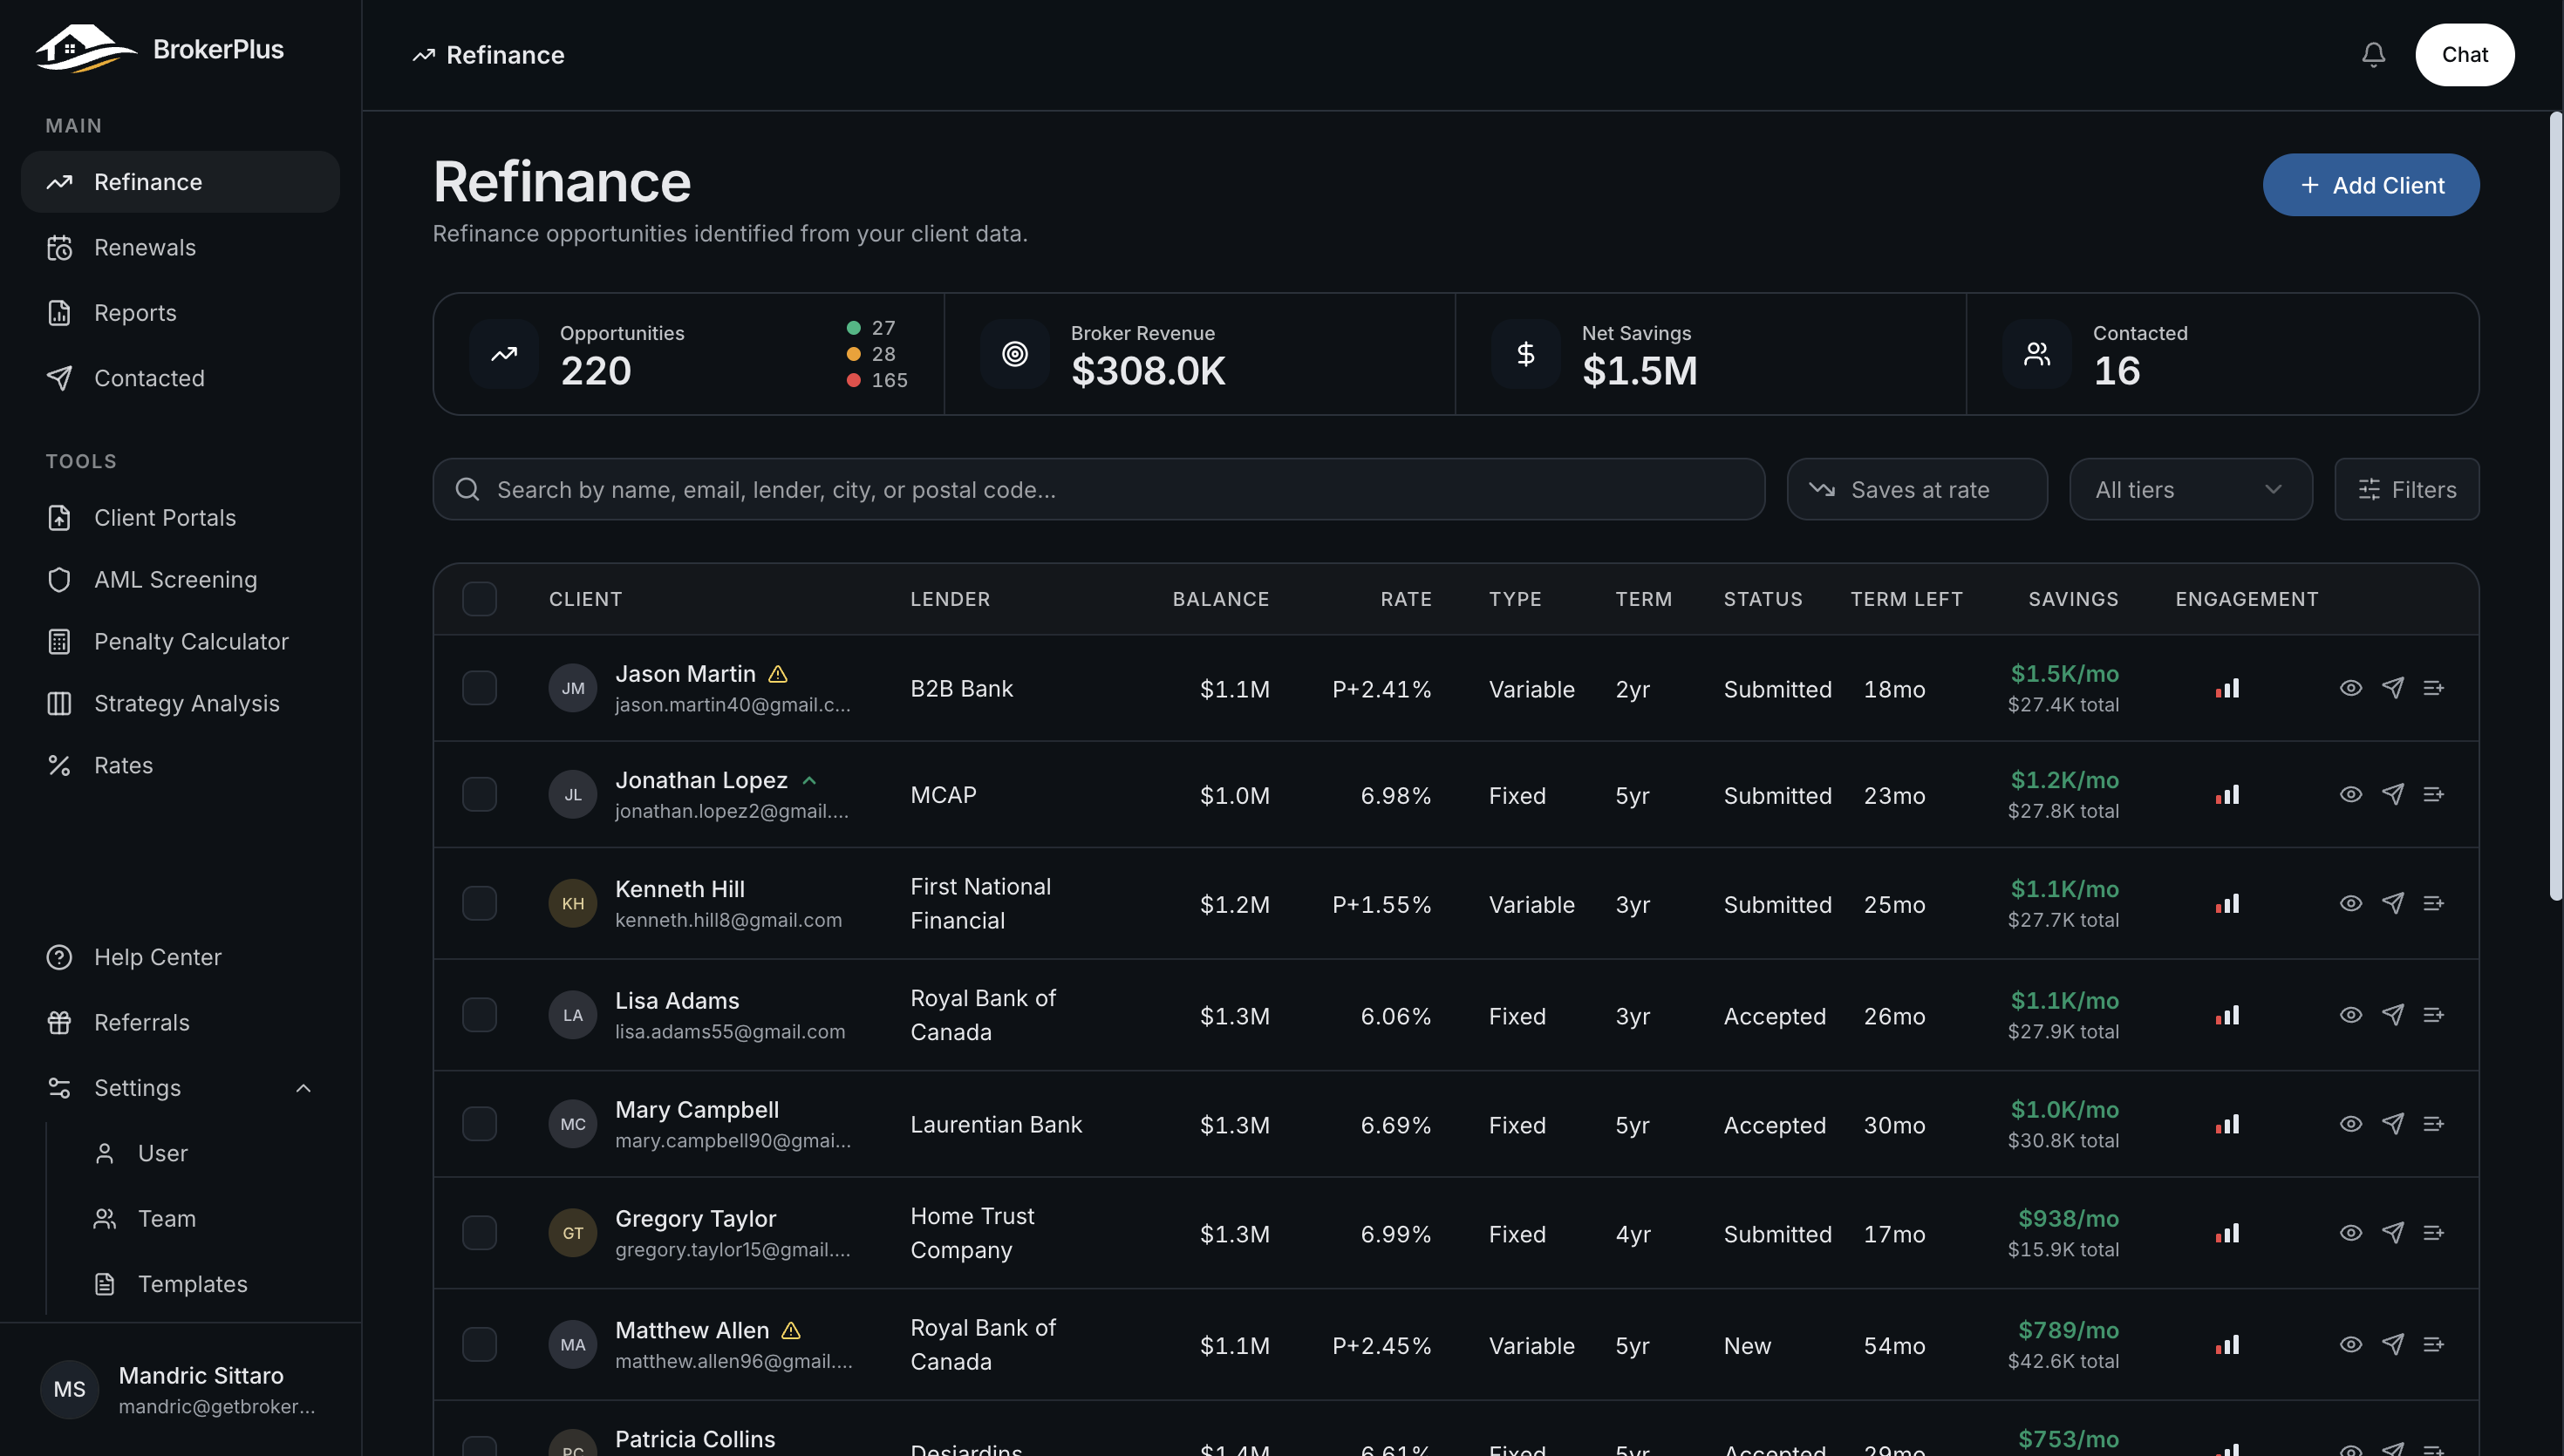The image size is (2564, 1456).
Task: Check the box for Mary Campbell
Action: 479,1124
